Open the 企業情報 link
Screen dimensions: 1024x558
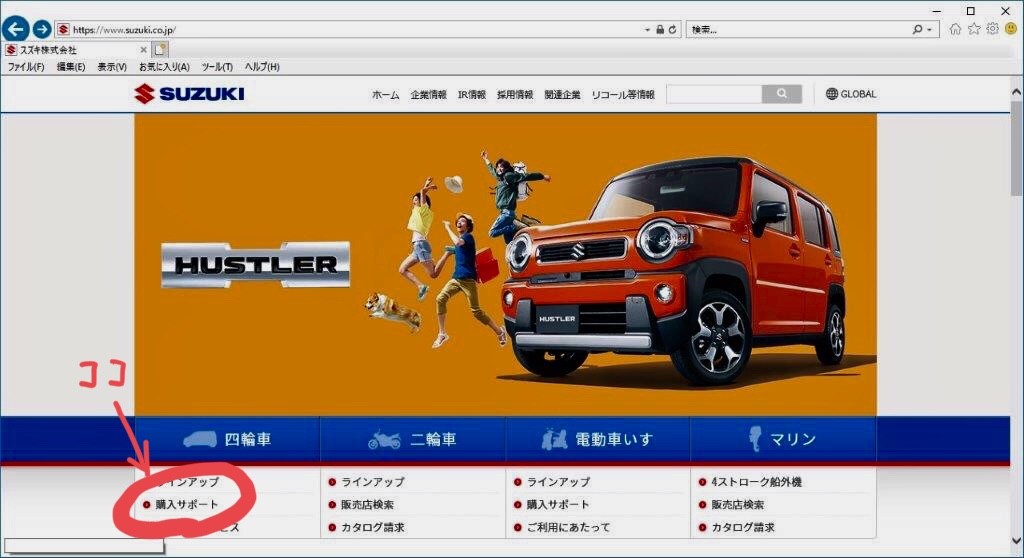click(x=428, y=95)
